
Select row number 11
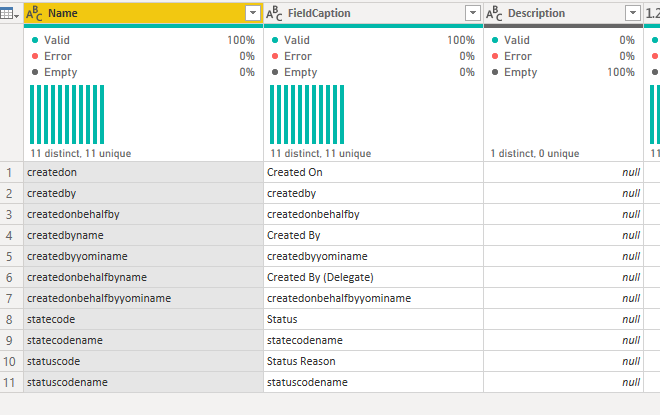coord(9,383)
